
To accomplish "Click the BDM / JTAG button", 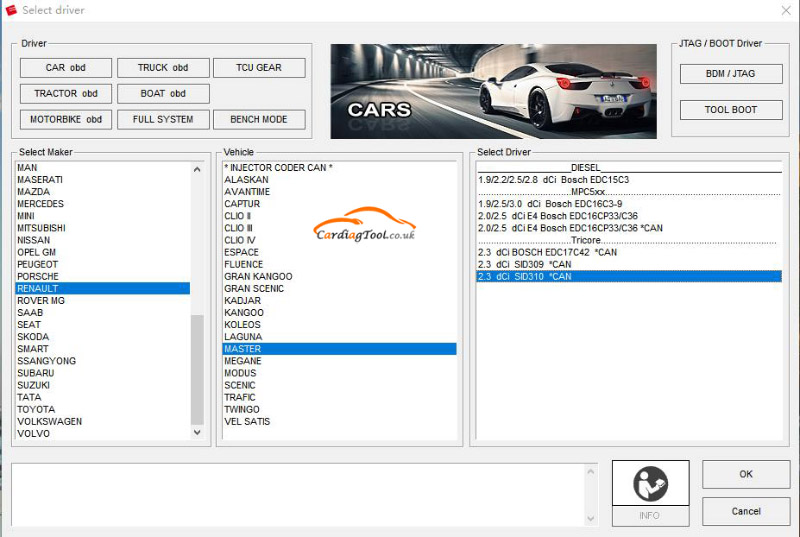I will point(730,74).
